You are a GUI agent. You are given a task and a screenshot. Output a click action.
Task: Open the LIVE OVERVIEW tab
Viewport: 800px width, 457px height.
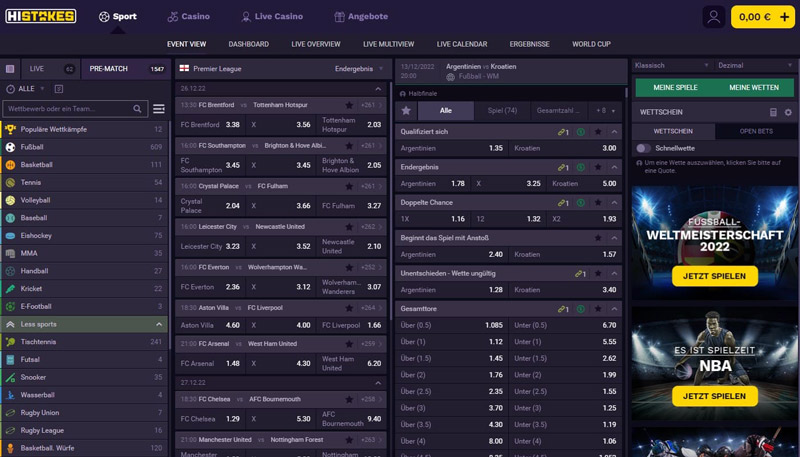click(x=316, y=44)
